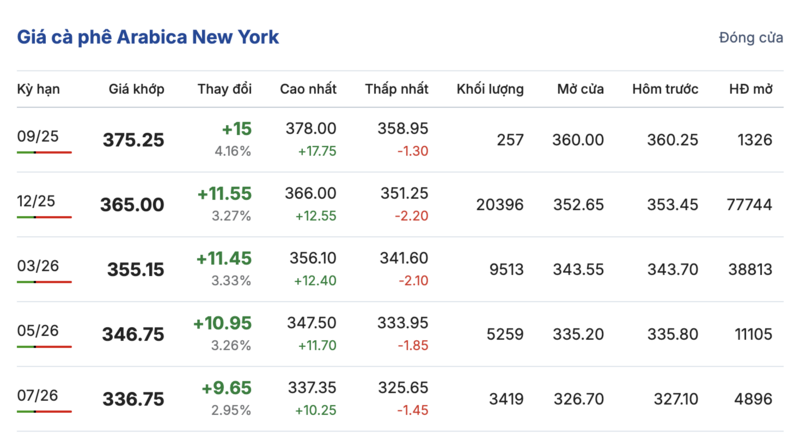Select the "Hôm trước" column header

coord(665,89)
